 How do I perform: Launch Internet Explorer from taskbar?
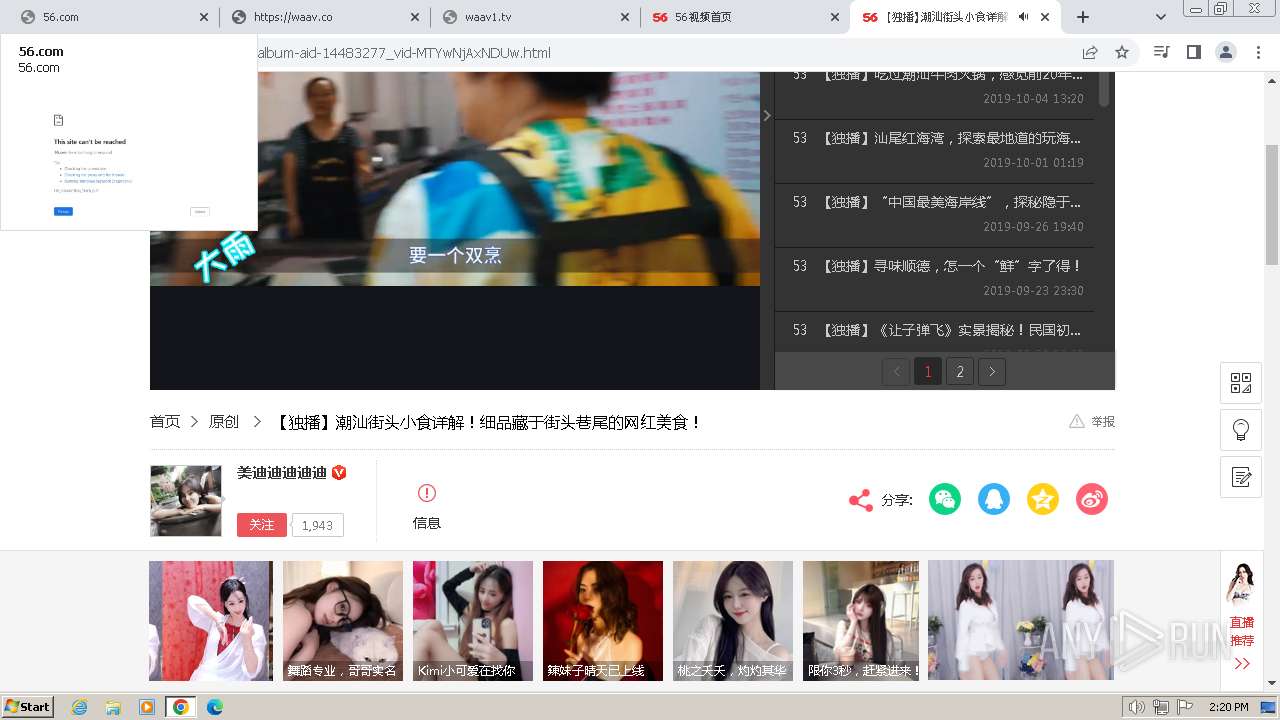(x=80, y=707)
